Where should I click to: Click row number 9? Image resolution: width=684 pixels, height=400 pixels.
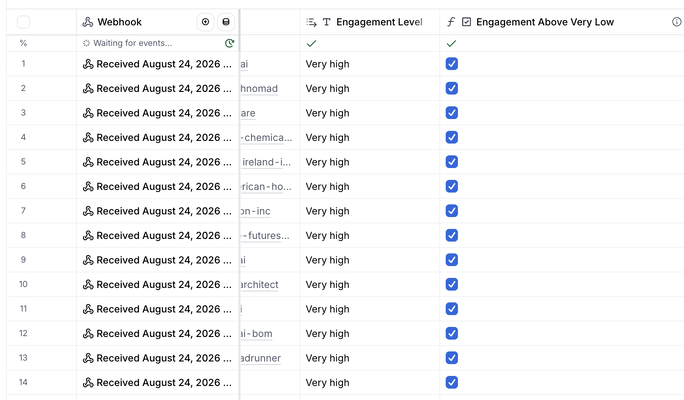23,260
